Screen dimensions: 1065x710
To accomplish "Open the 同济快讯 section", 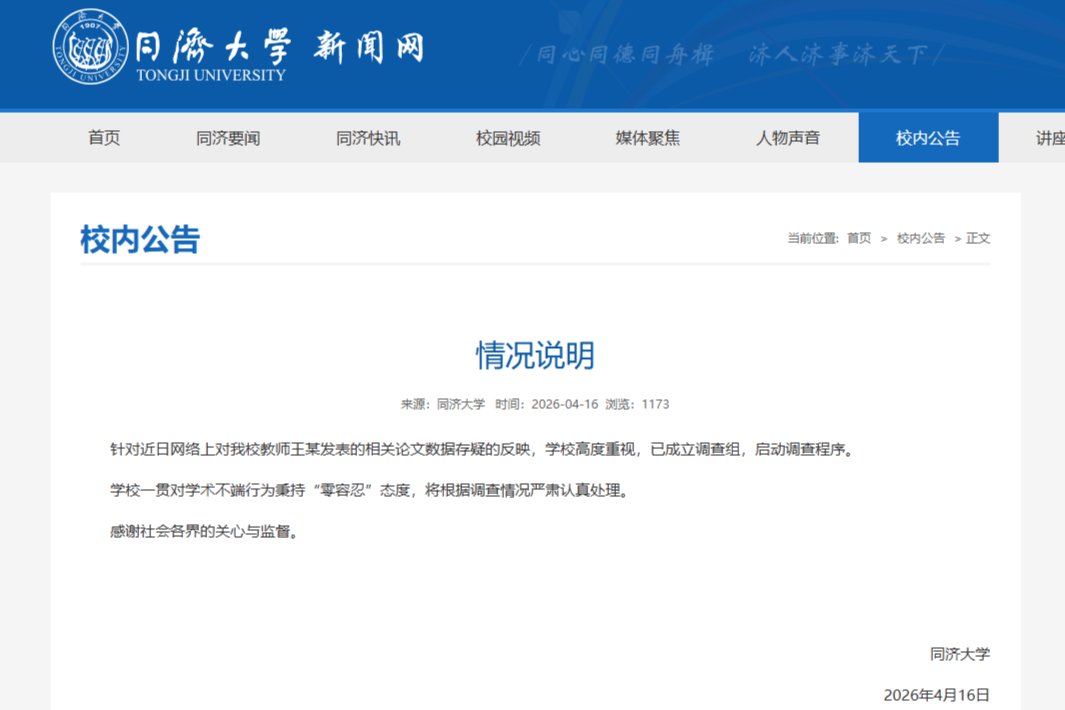I will click(x=368, y=138).
